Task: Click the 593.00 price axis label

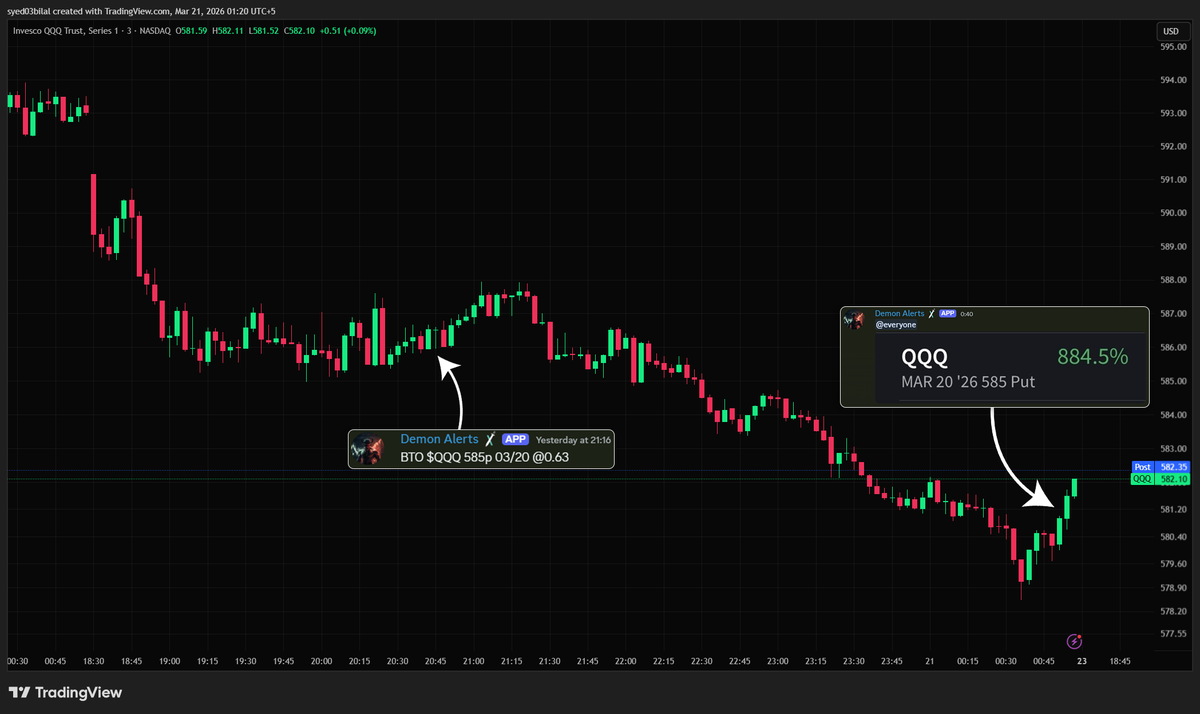Action: [1173, 113]
